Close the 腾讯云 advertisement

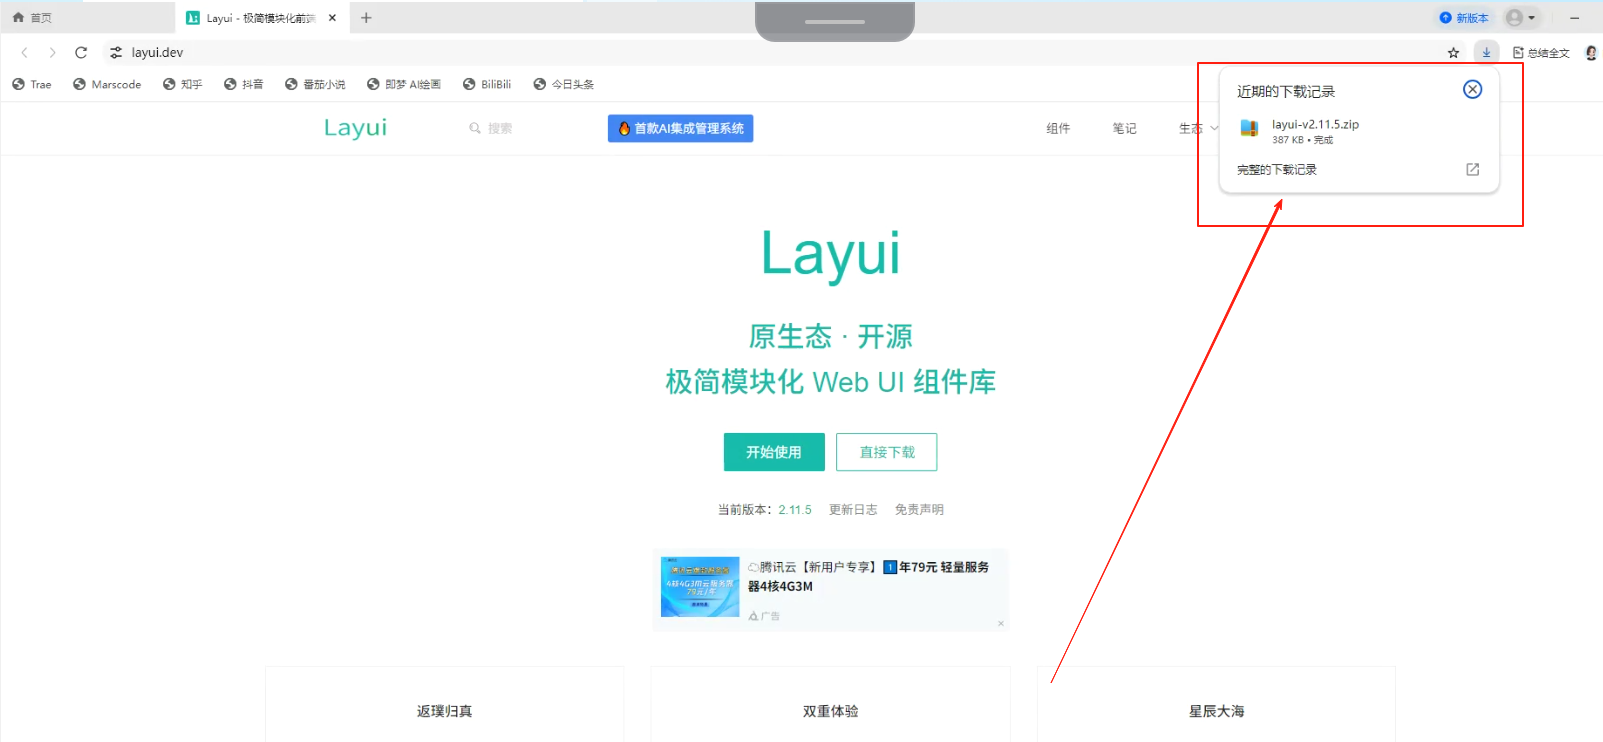(x=1000, y=623)
